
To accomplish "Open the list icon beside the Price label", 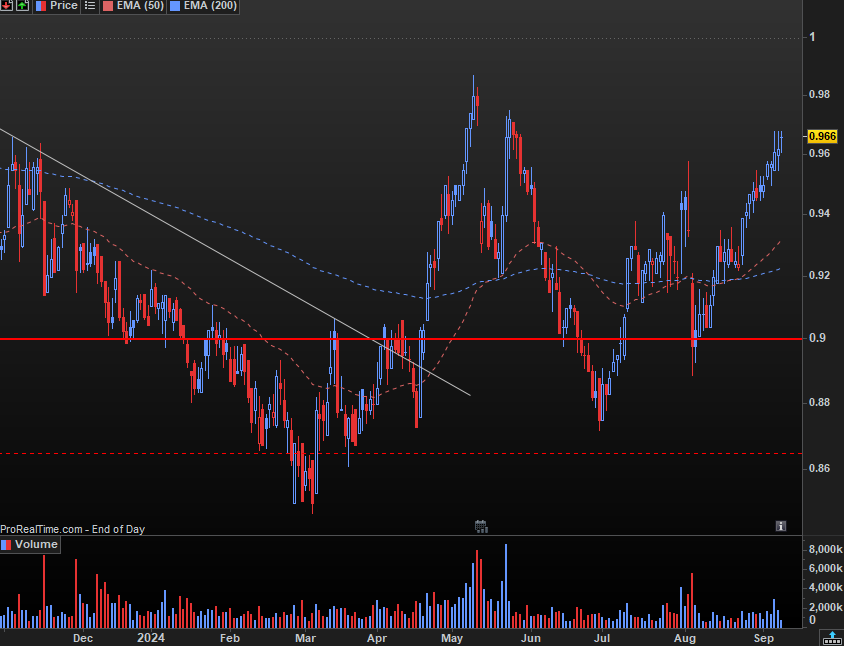I will tap(90, 6).
